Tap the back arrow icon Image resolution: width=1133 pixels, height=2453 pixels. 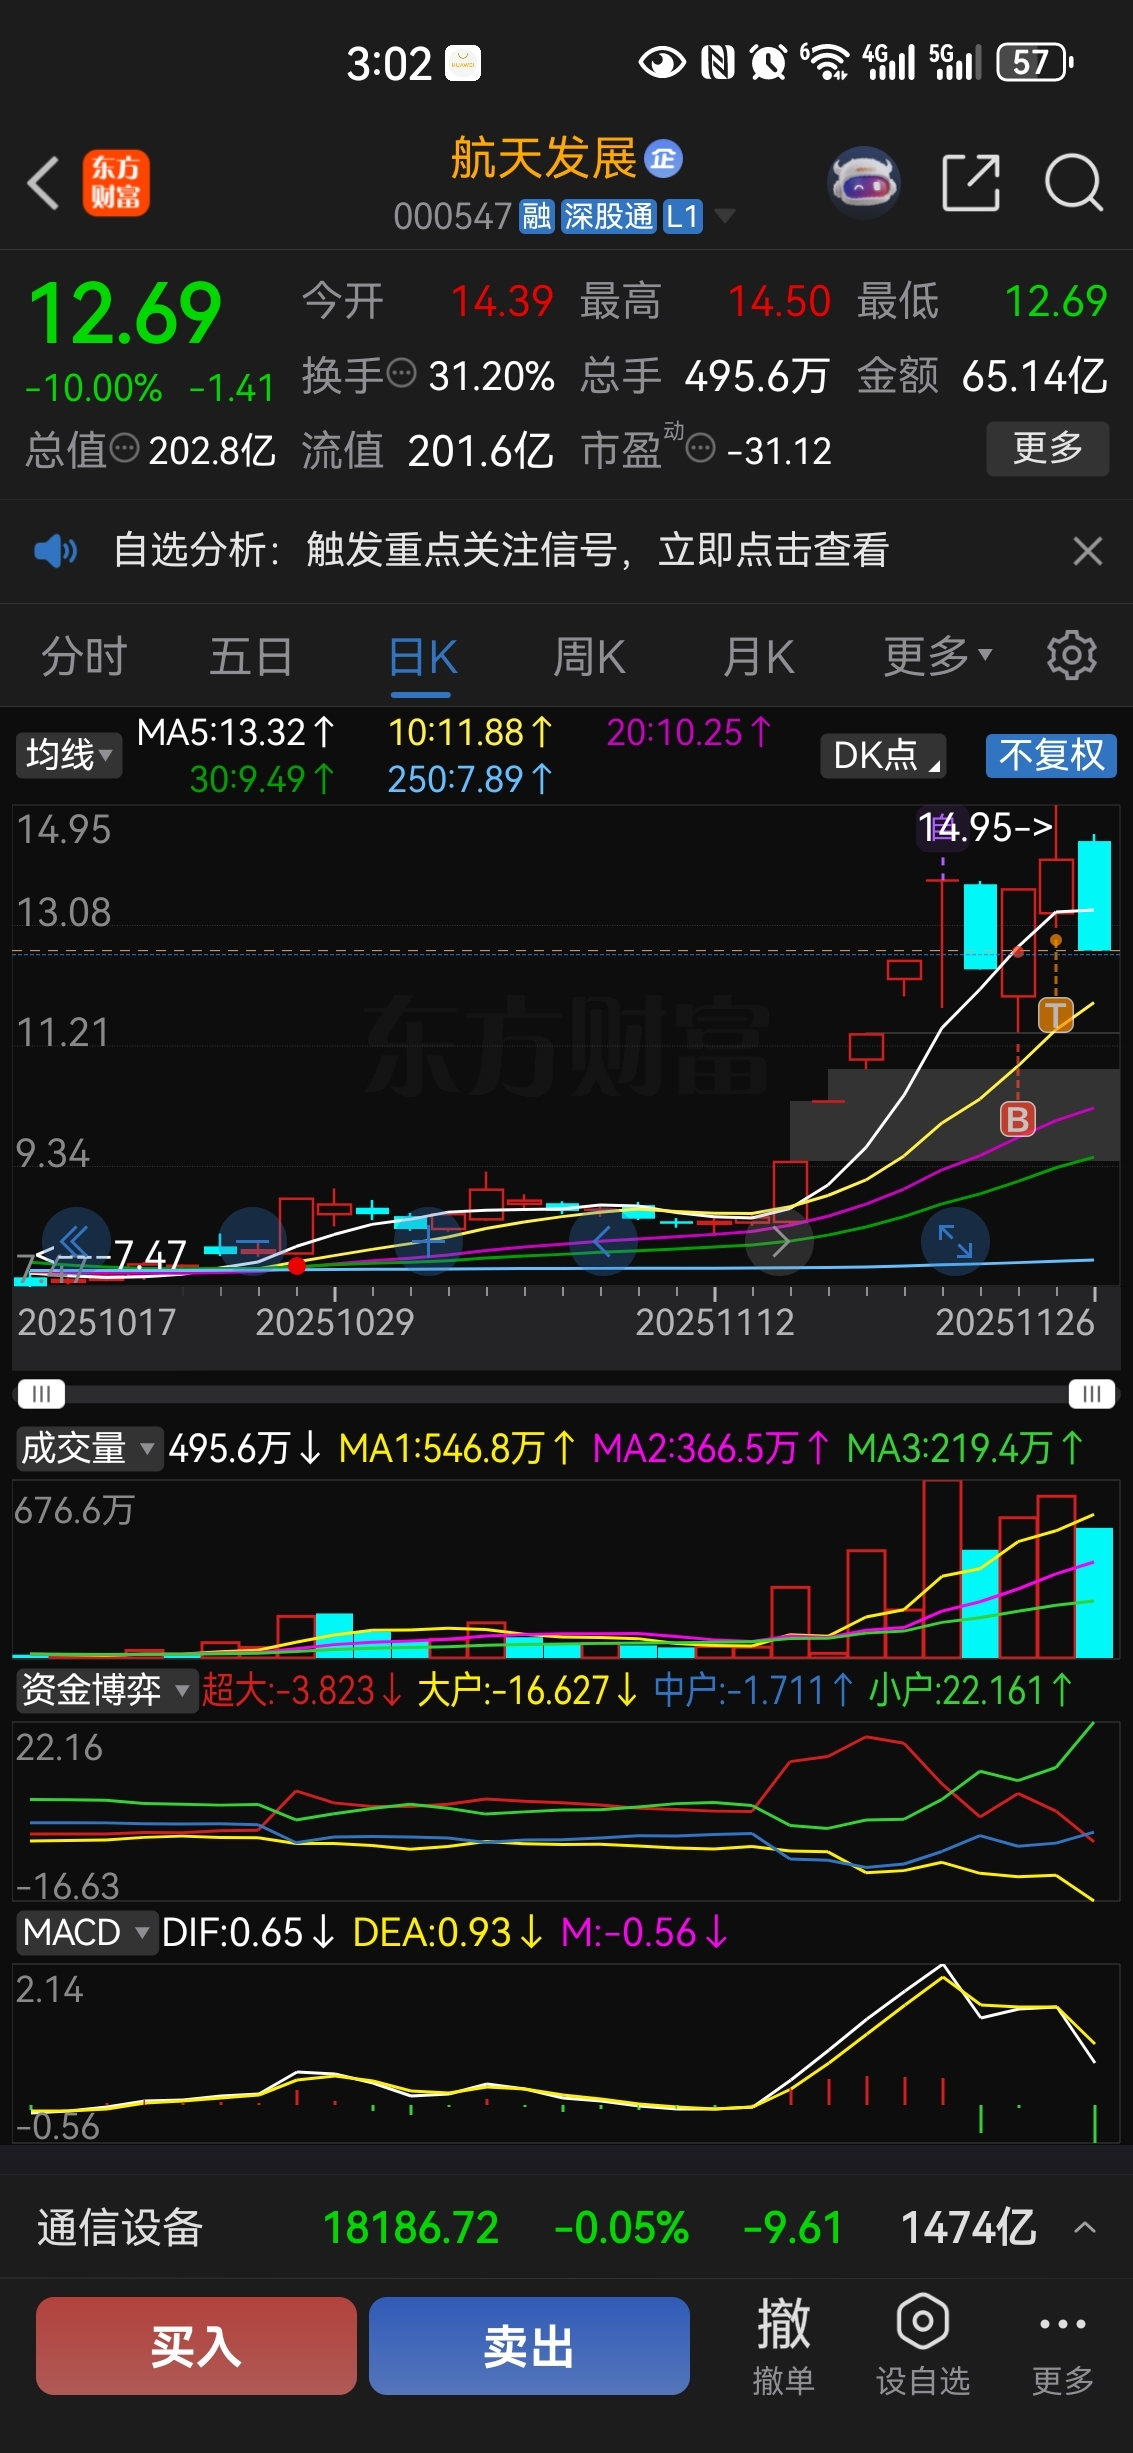(x=43, y=183)
